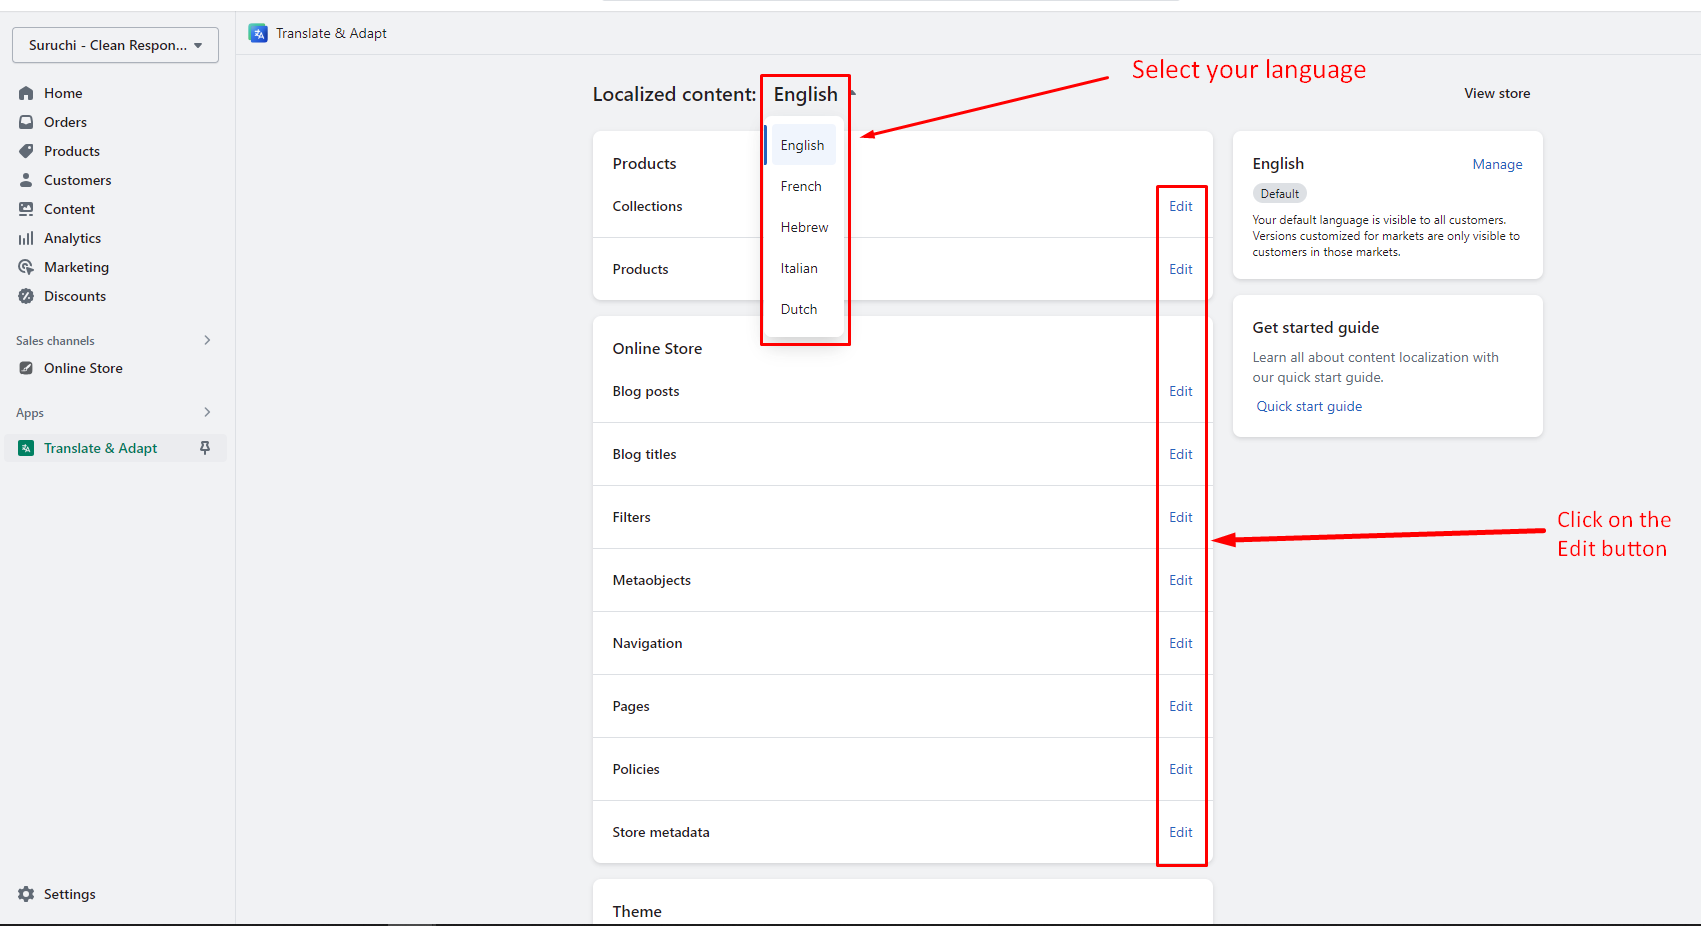Viewport: 1701px width, 926px height.
Task: Click the Discounts badge icon
Action: pyautogui.click(x=26, y=296)
